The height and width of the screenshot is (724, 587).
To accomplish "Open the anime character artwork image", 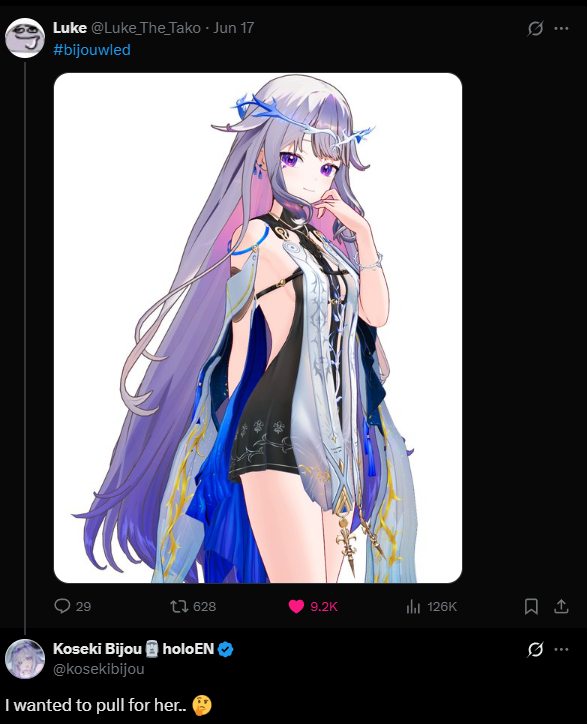I will 258,328.
